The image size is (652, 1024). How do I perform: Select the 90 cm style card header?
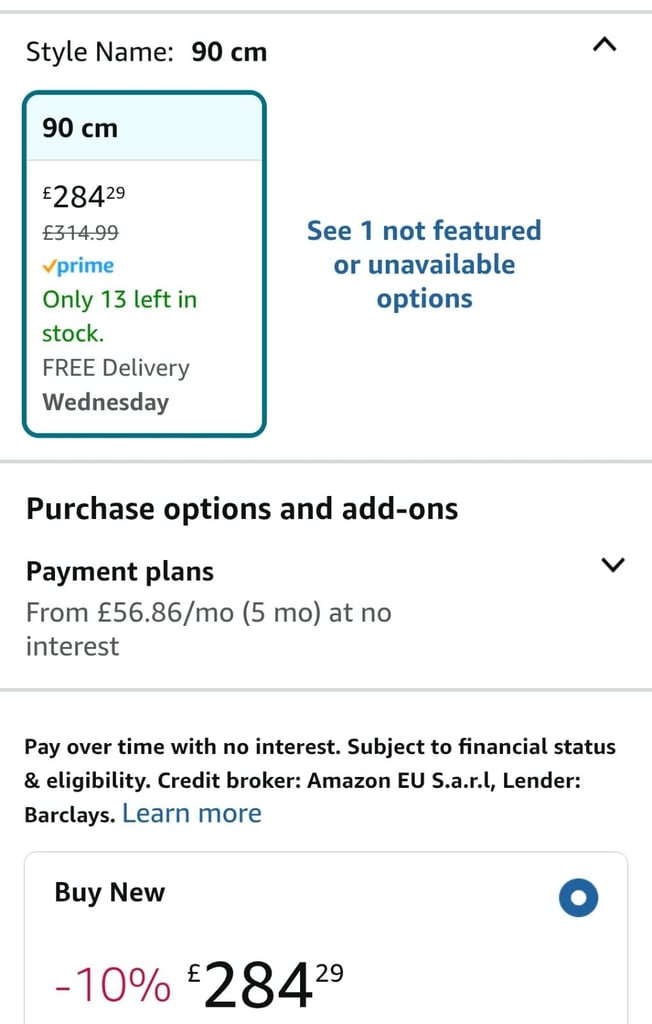(x=144, y=127)
